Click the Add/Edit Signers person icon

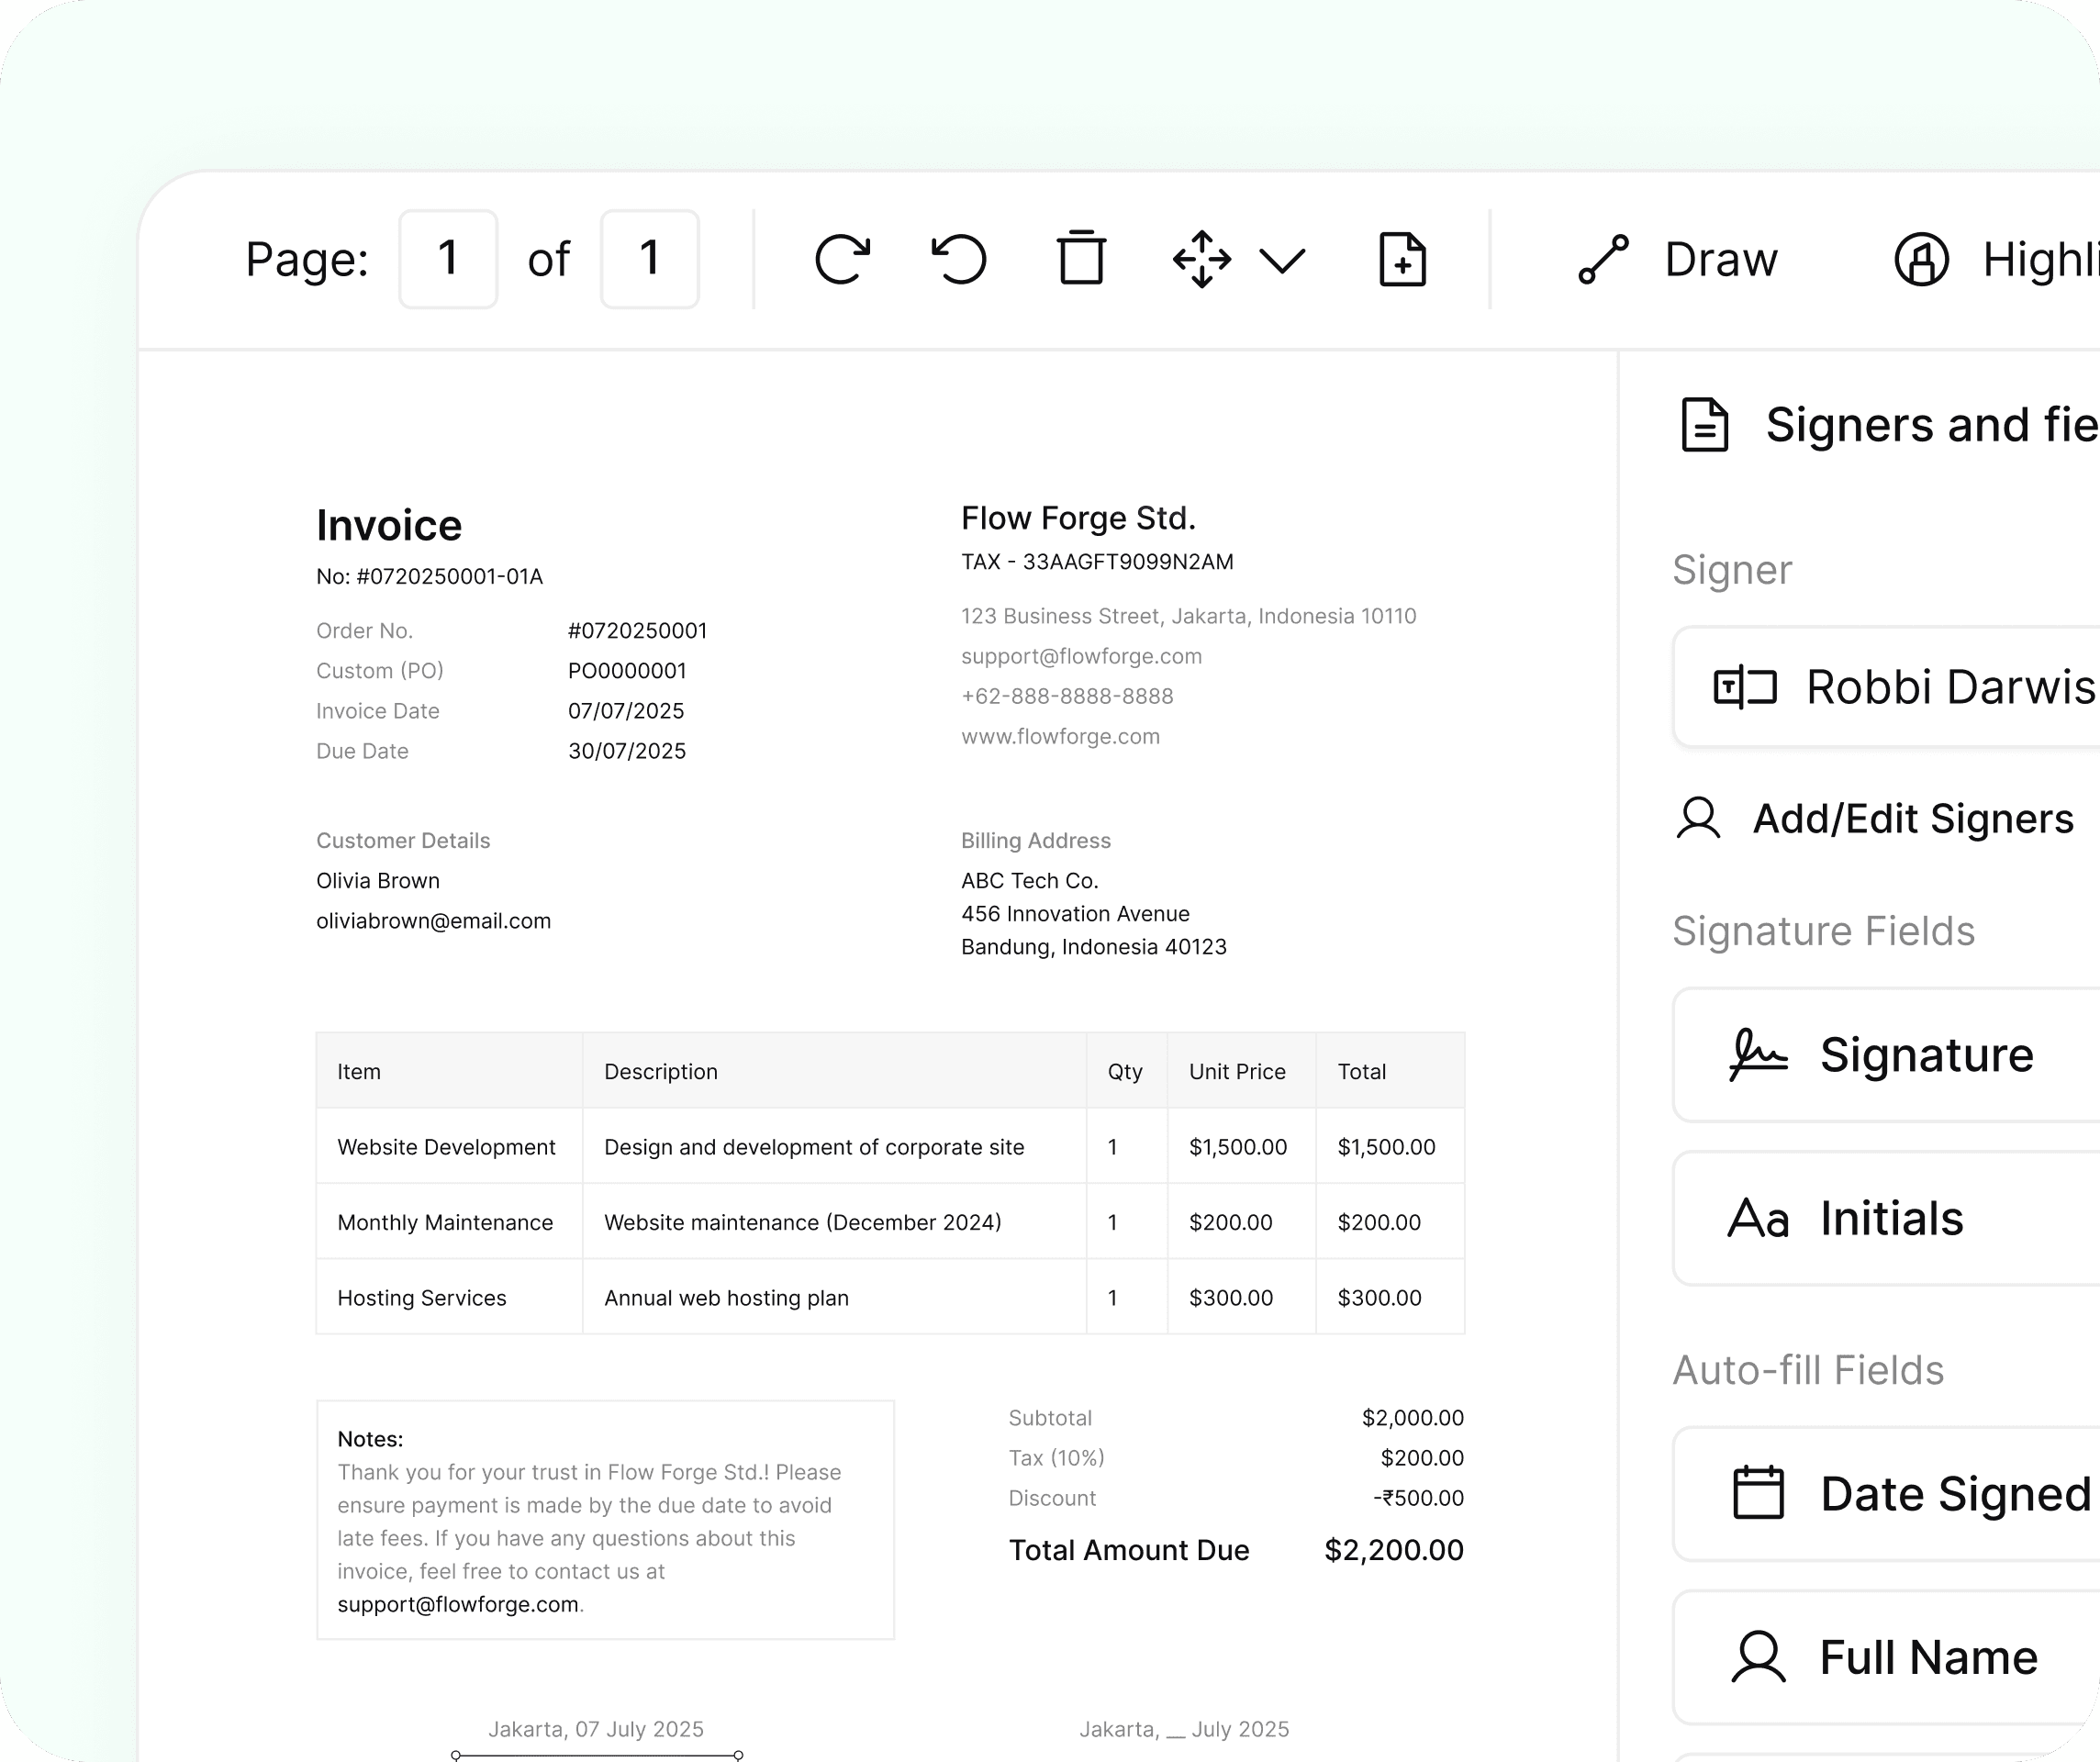point(1698,819)
